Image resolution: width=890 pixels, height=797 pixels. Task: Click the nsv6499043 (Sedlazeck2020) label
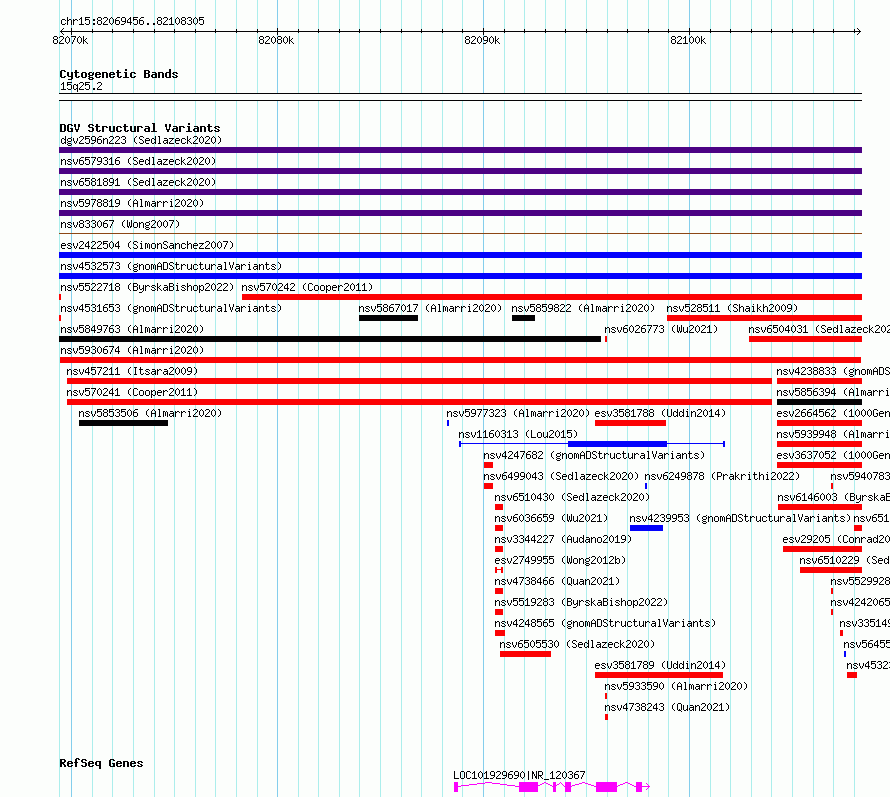(x=561, y=476)
